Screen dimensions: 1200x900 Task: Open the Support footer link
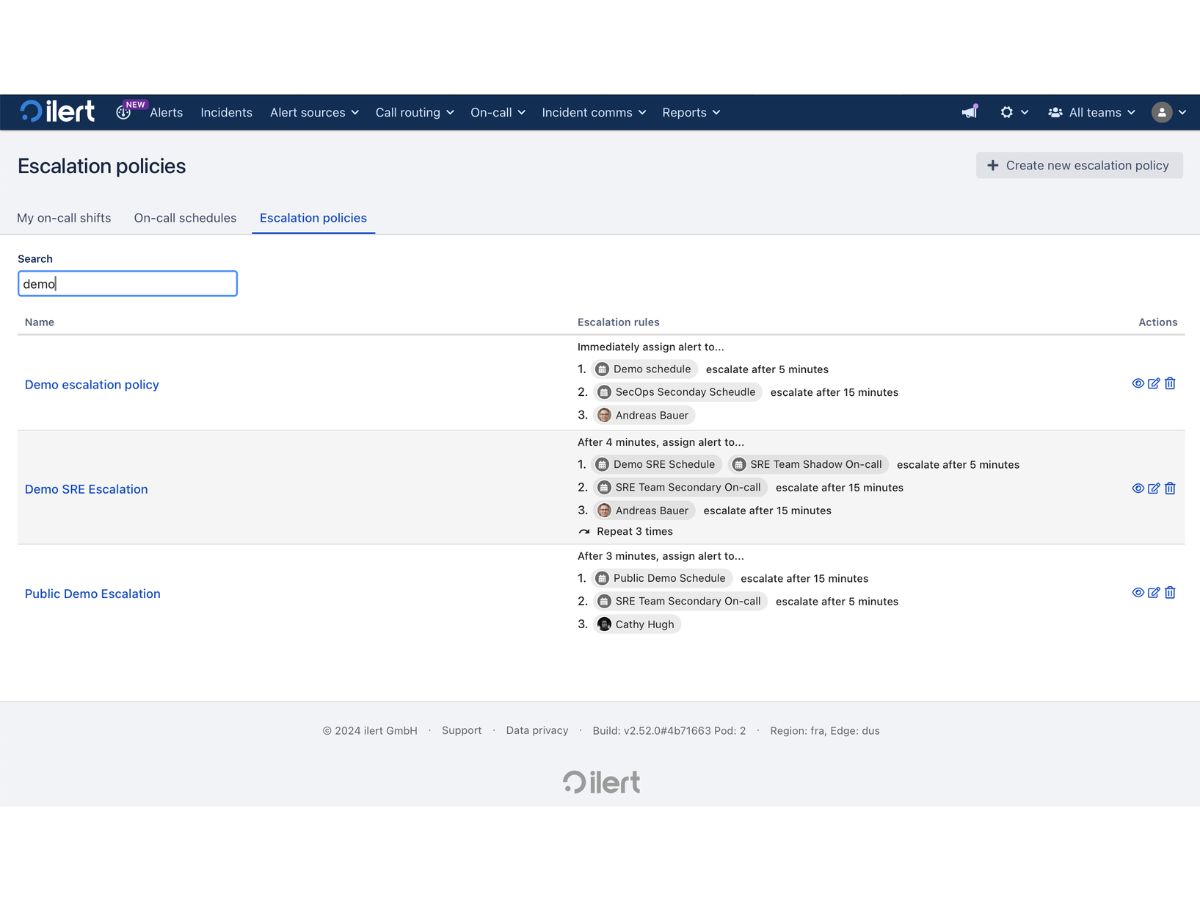pyautogui.click(x=461, y=730)
